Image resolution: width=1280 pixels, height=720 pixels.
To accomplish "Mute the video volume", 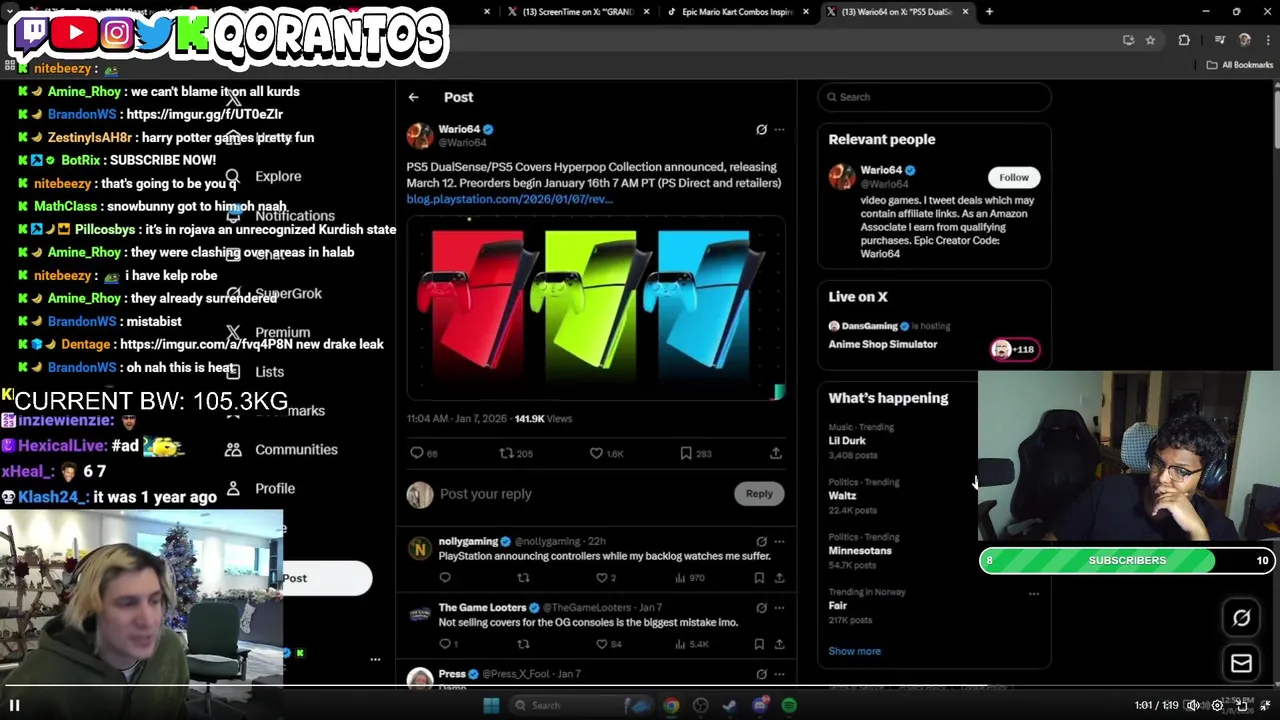I will coord(1193,705).
